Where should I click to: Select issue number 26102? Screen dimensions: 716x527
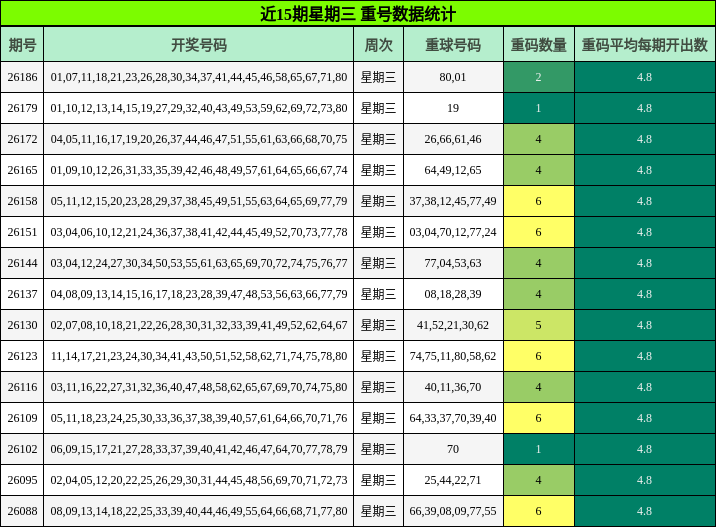click(22, 449)
